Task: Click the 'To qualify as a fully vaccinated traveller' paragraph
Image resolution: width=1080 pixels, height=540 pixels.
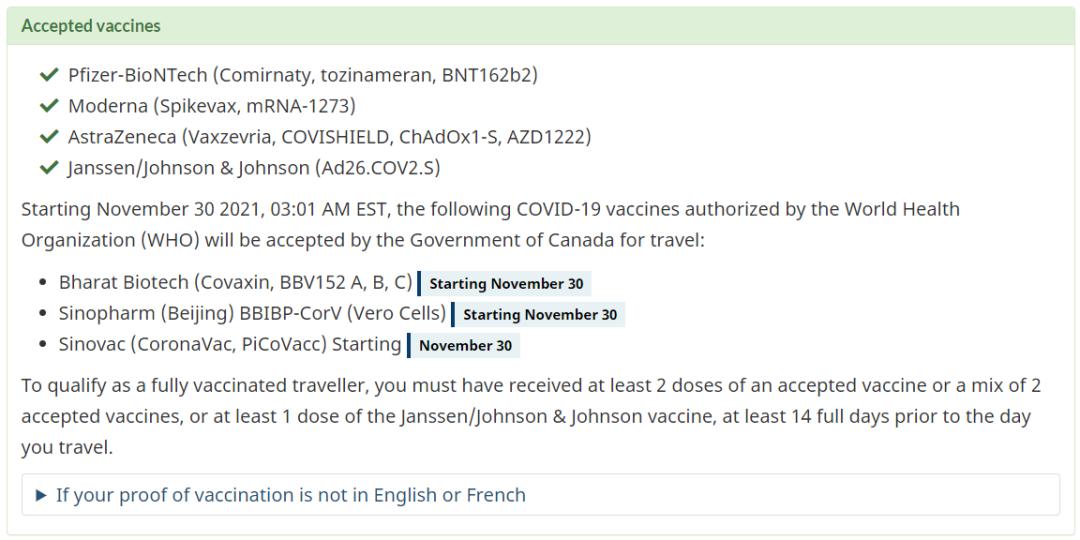Action: (x=526, y=416)
